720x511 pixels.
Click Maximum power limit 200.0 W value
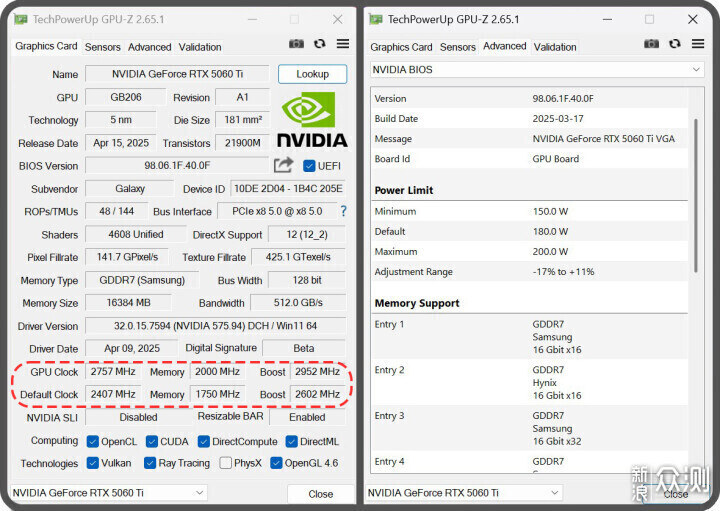click(x=550, y=252)
